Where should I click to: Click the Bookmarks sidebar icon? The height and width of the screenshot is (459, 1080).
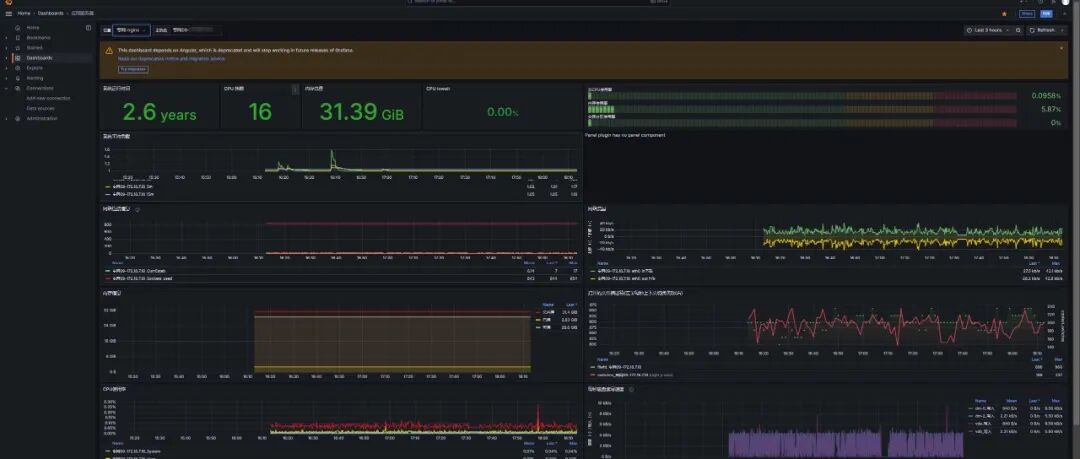coord(18,38)
